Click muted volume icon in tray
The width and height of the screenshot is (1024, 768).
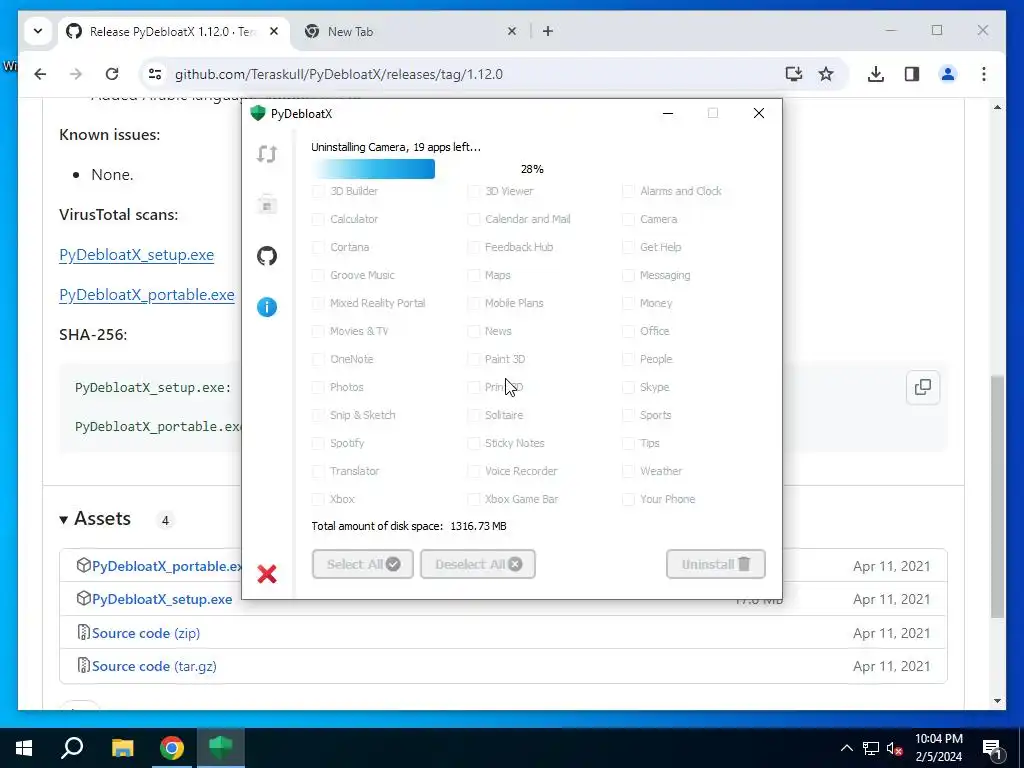895,748
